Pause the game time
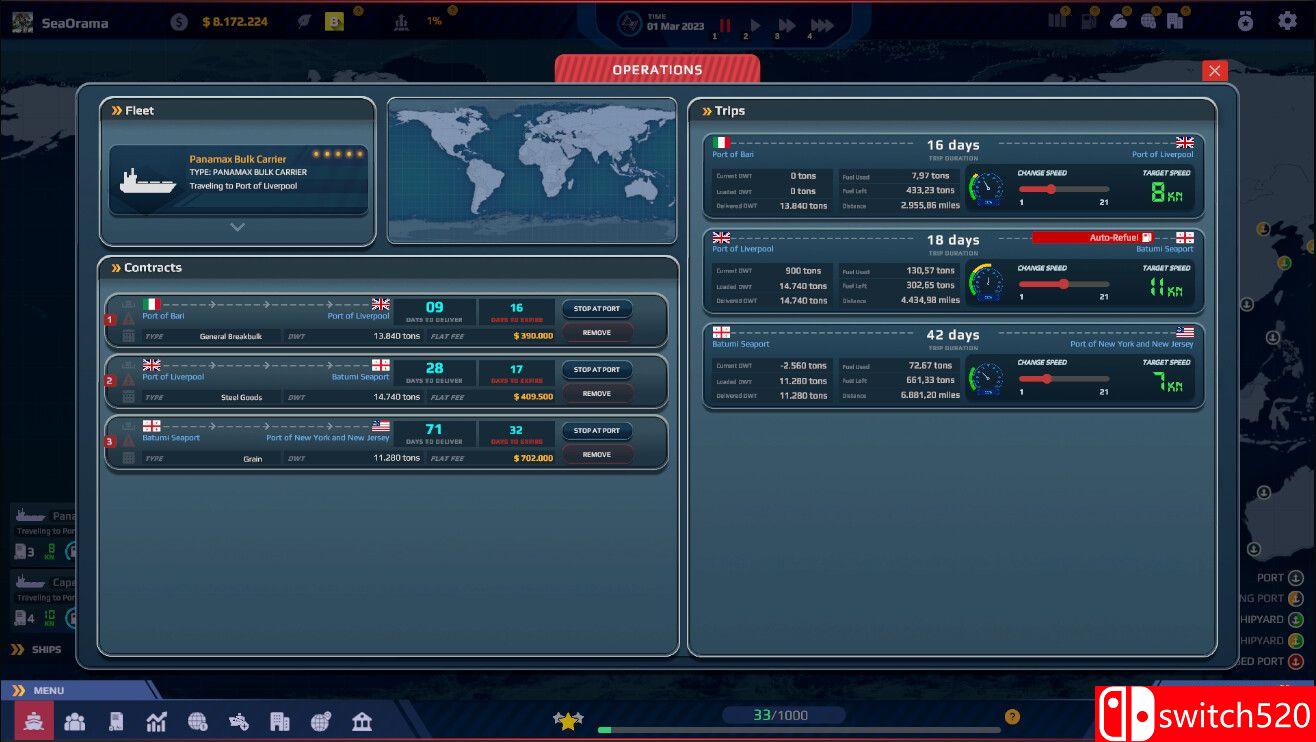The width and height of the screenshot is (1316, 742). tap(725, 26)
